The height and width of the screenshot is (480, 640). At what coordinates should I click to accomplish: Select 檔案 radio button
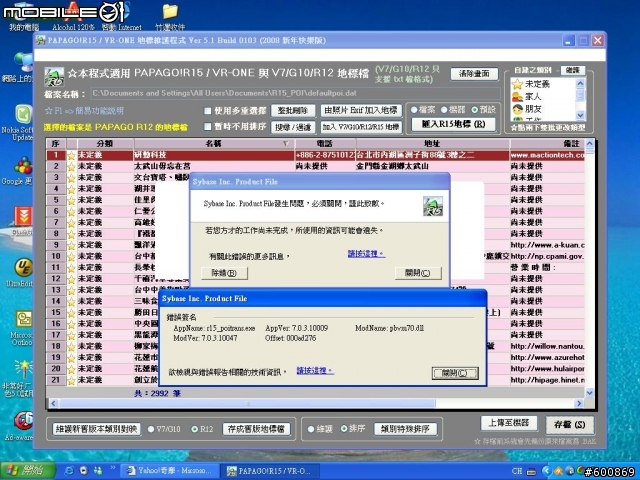pos(414,109)
